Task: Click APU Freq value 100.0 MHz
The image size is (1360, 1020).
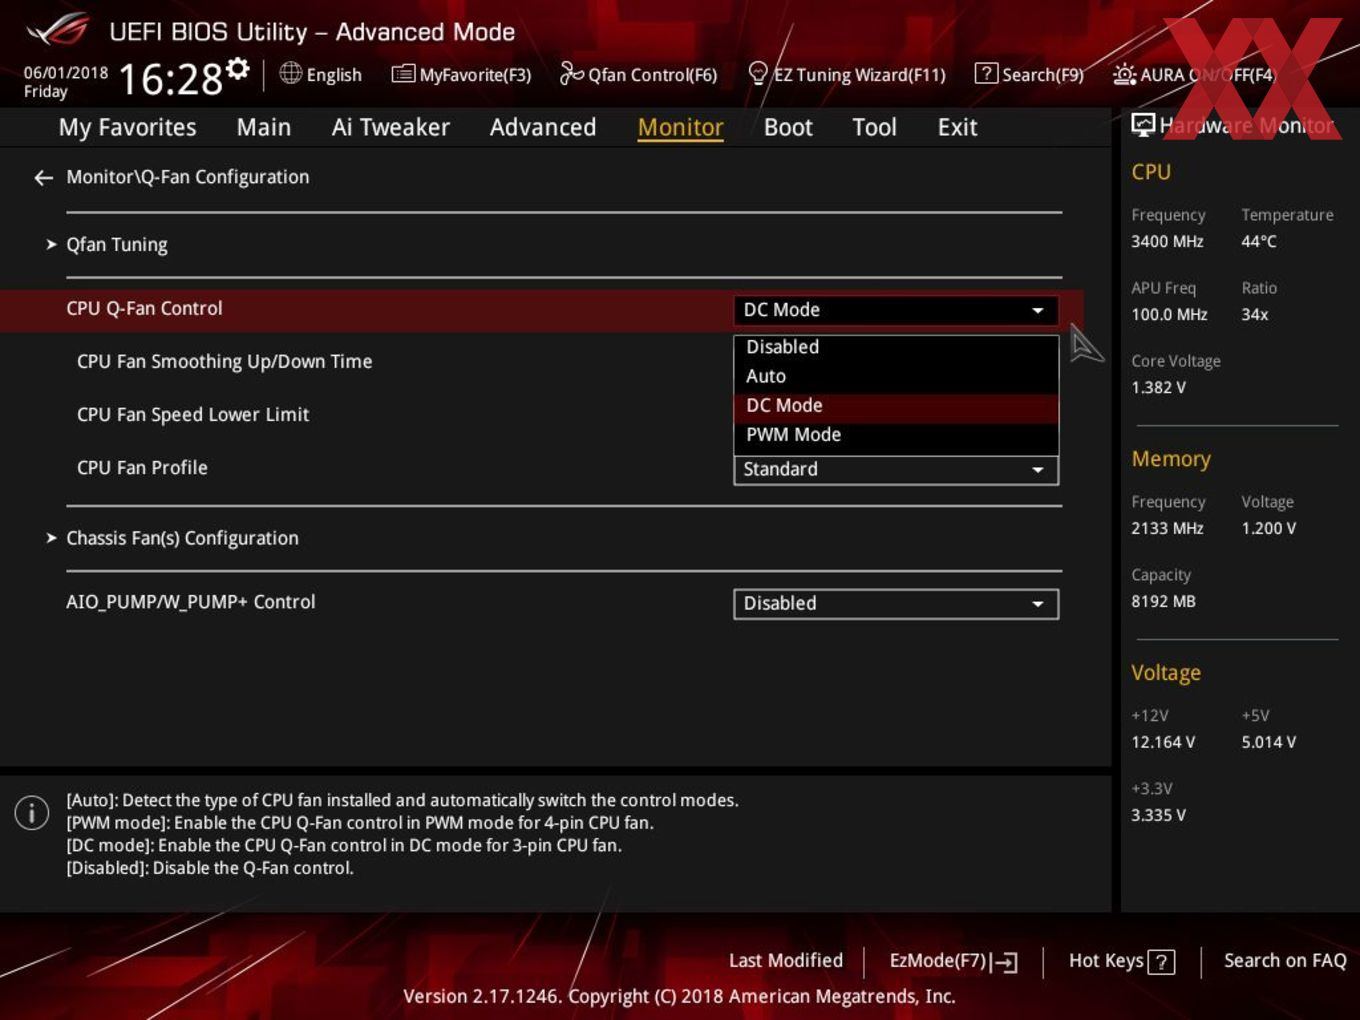Action: [x=1169, y=314]
